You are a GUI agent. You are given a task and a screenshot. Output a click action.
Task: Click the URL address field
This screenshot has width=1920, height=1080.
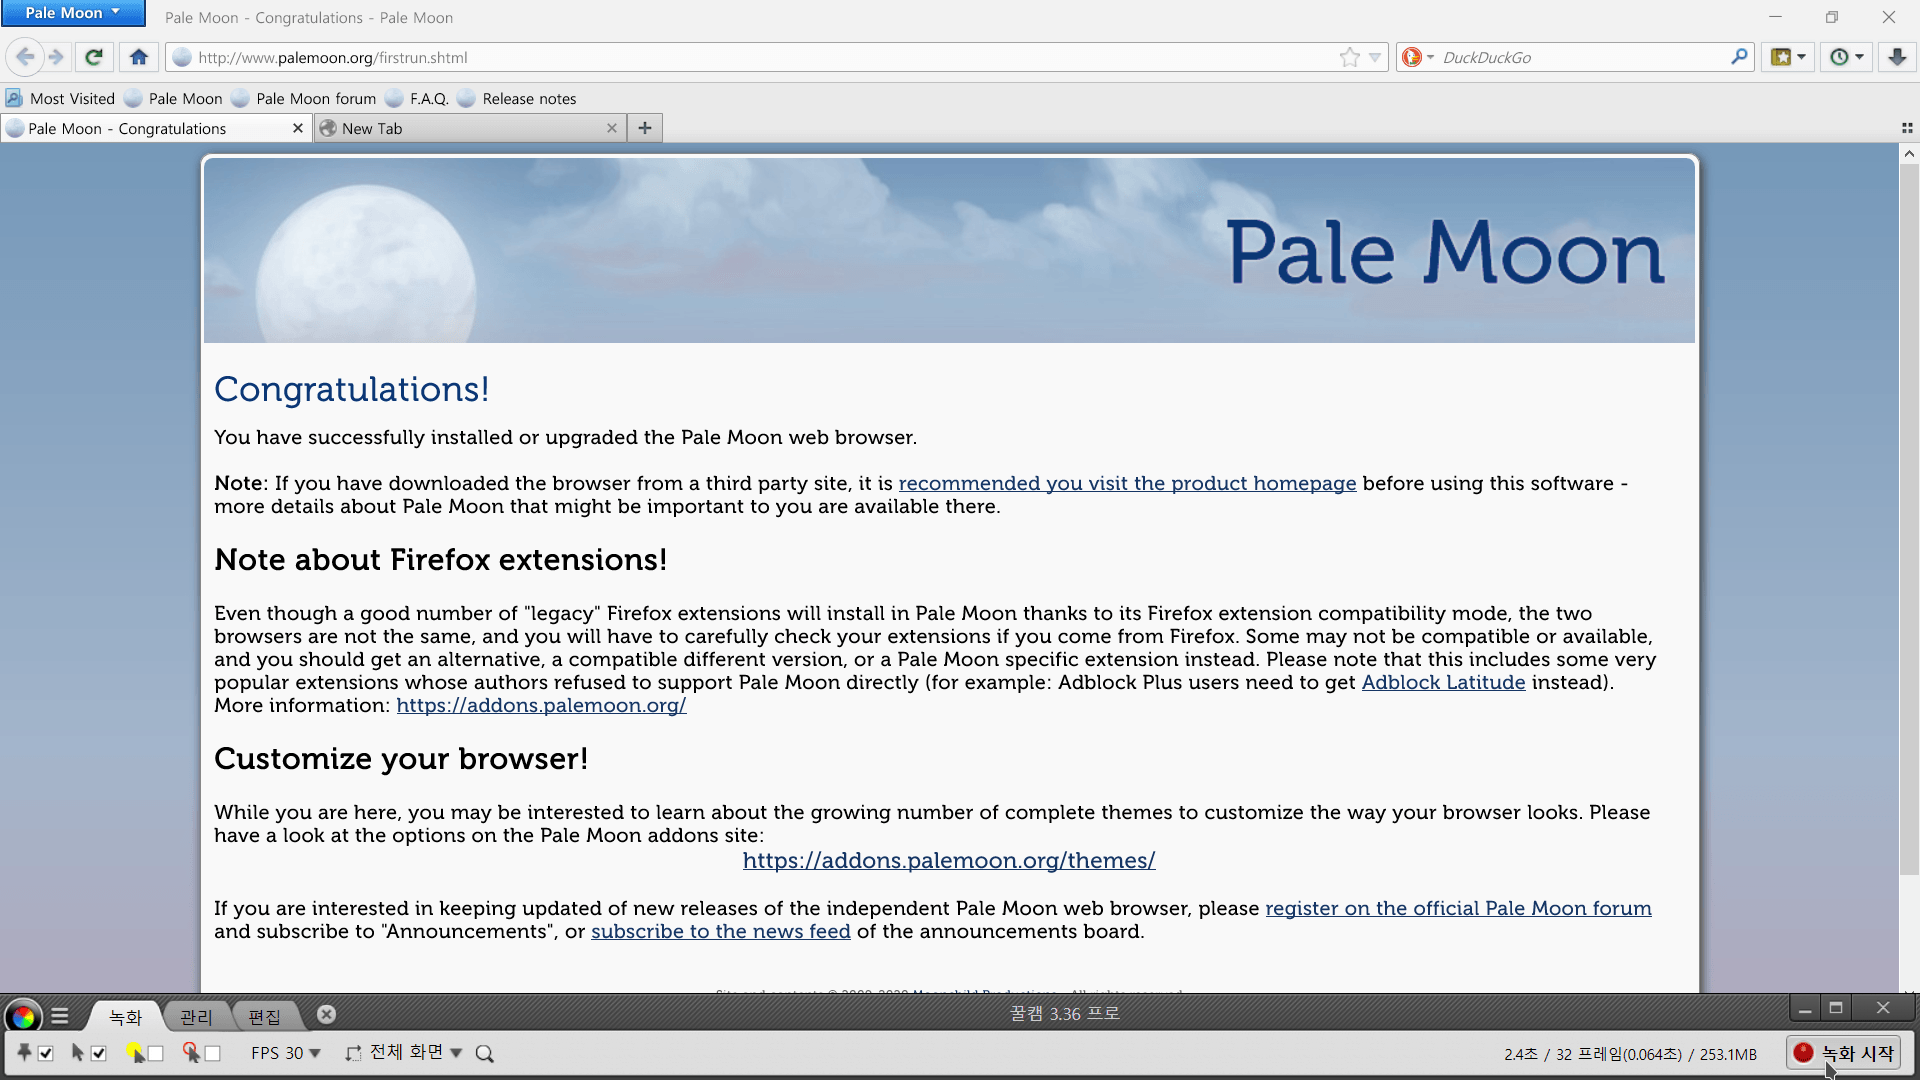pos(760,57)
